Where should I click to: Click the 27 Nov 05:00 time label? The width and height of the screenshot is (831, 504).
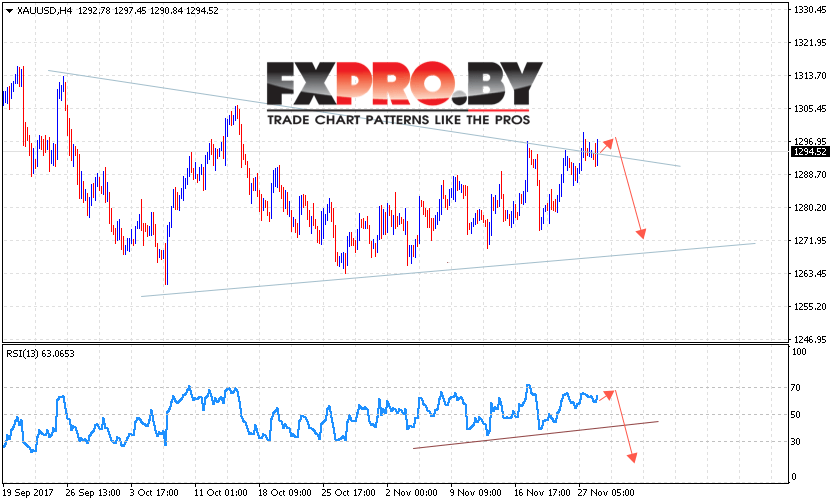click(x=606, y=493)
